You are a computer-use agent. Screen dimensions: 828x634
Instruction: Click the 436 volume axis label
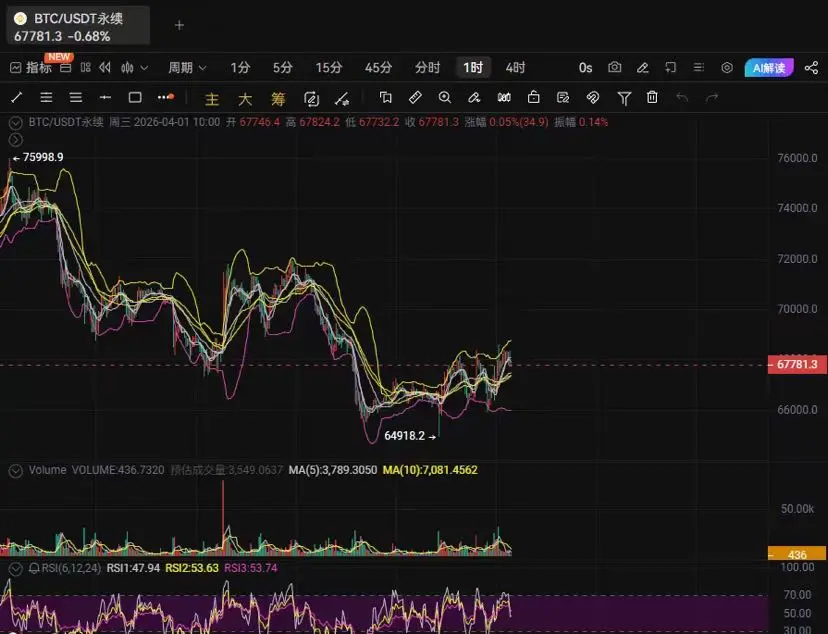[797, 554]
